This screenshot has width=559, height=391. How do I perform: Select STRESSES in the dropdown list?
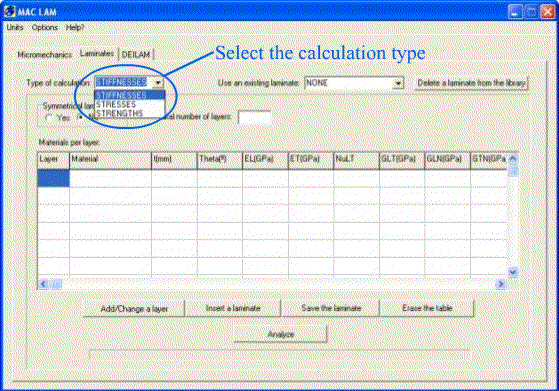point(130,104)
